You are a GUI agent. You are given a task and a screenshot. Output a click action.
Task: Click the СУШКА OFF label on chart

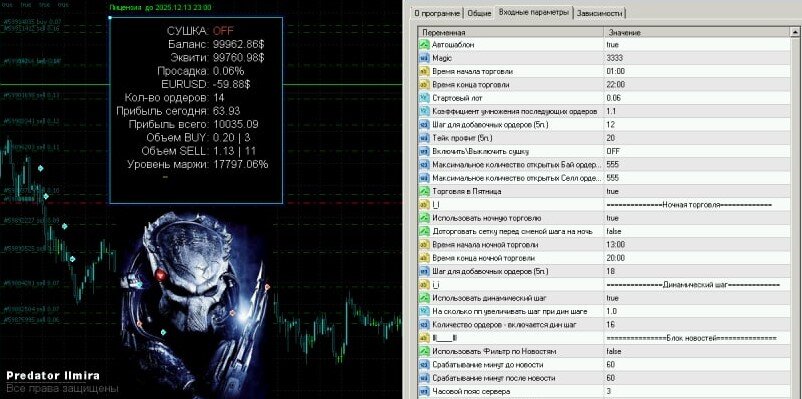[x=200, y=31]
